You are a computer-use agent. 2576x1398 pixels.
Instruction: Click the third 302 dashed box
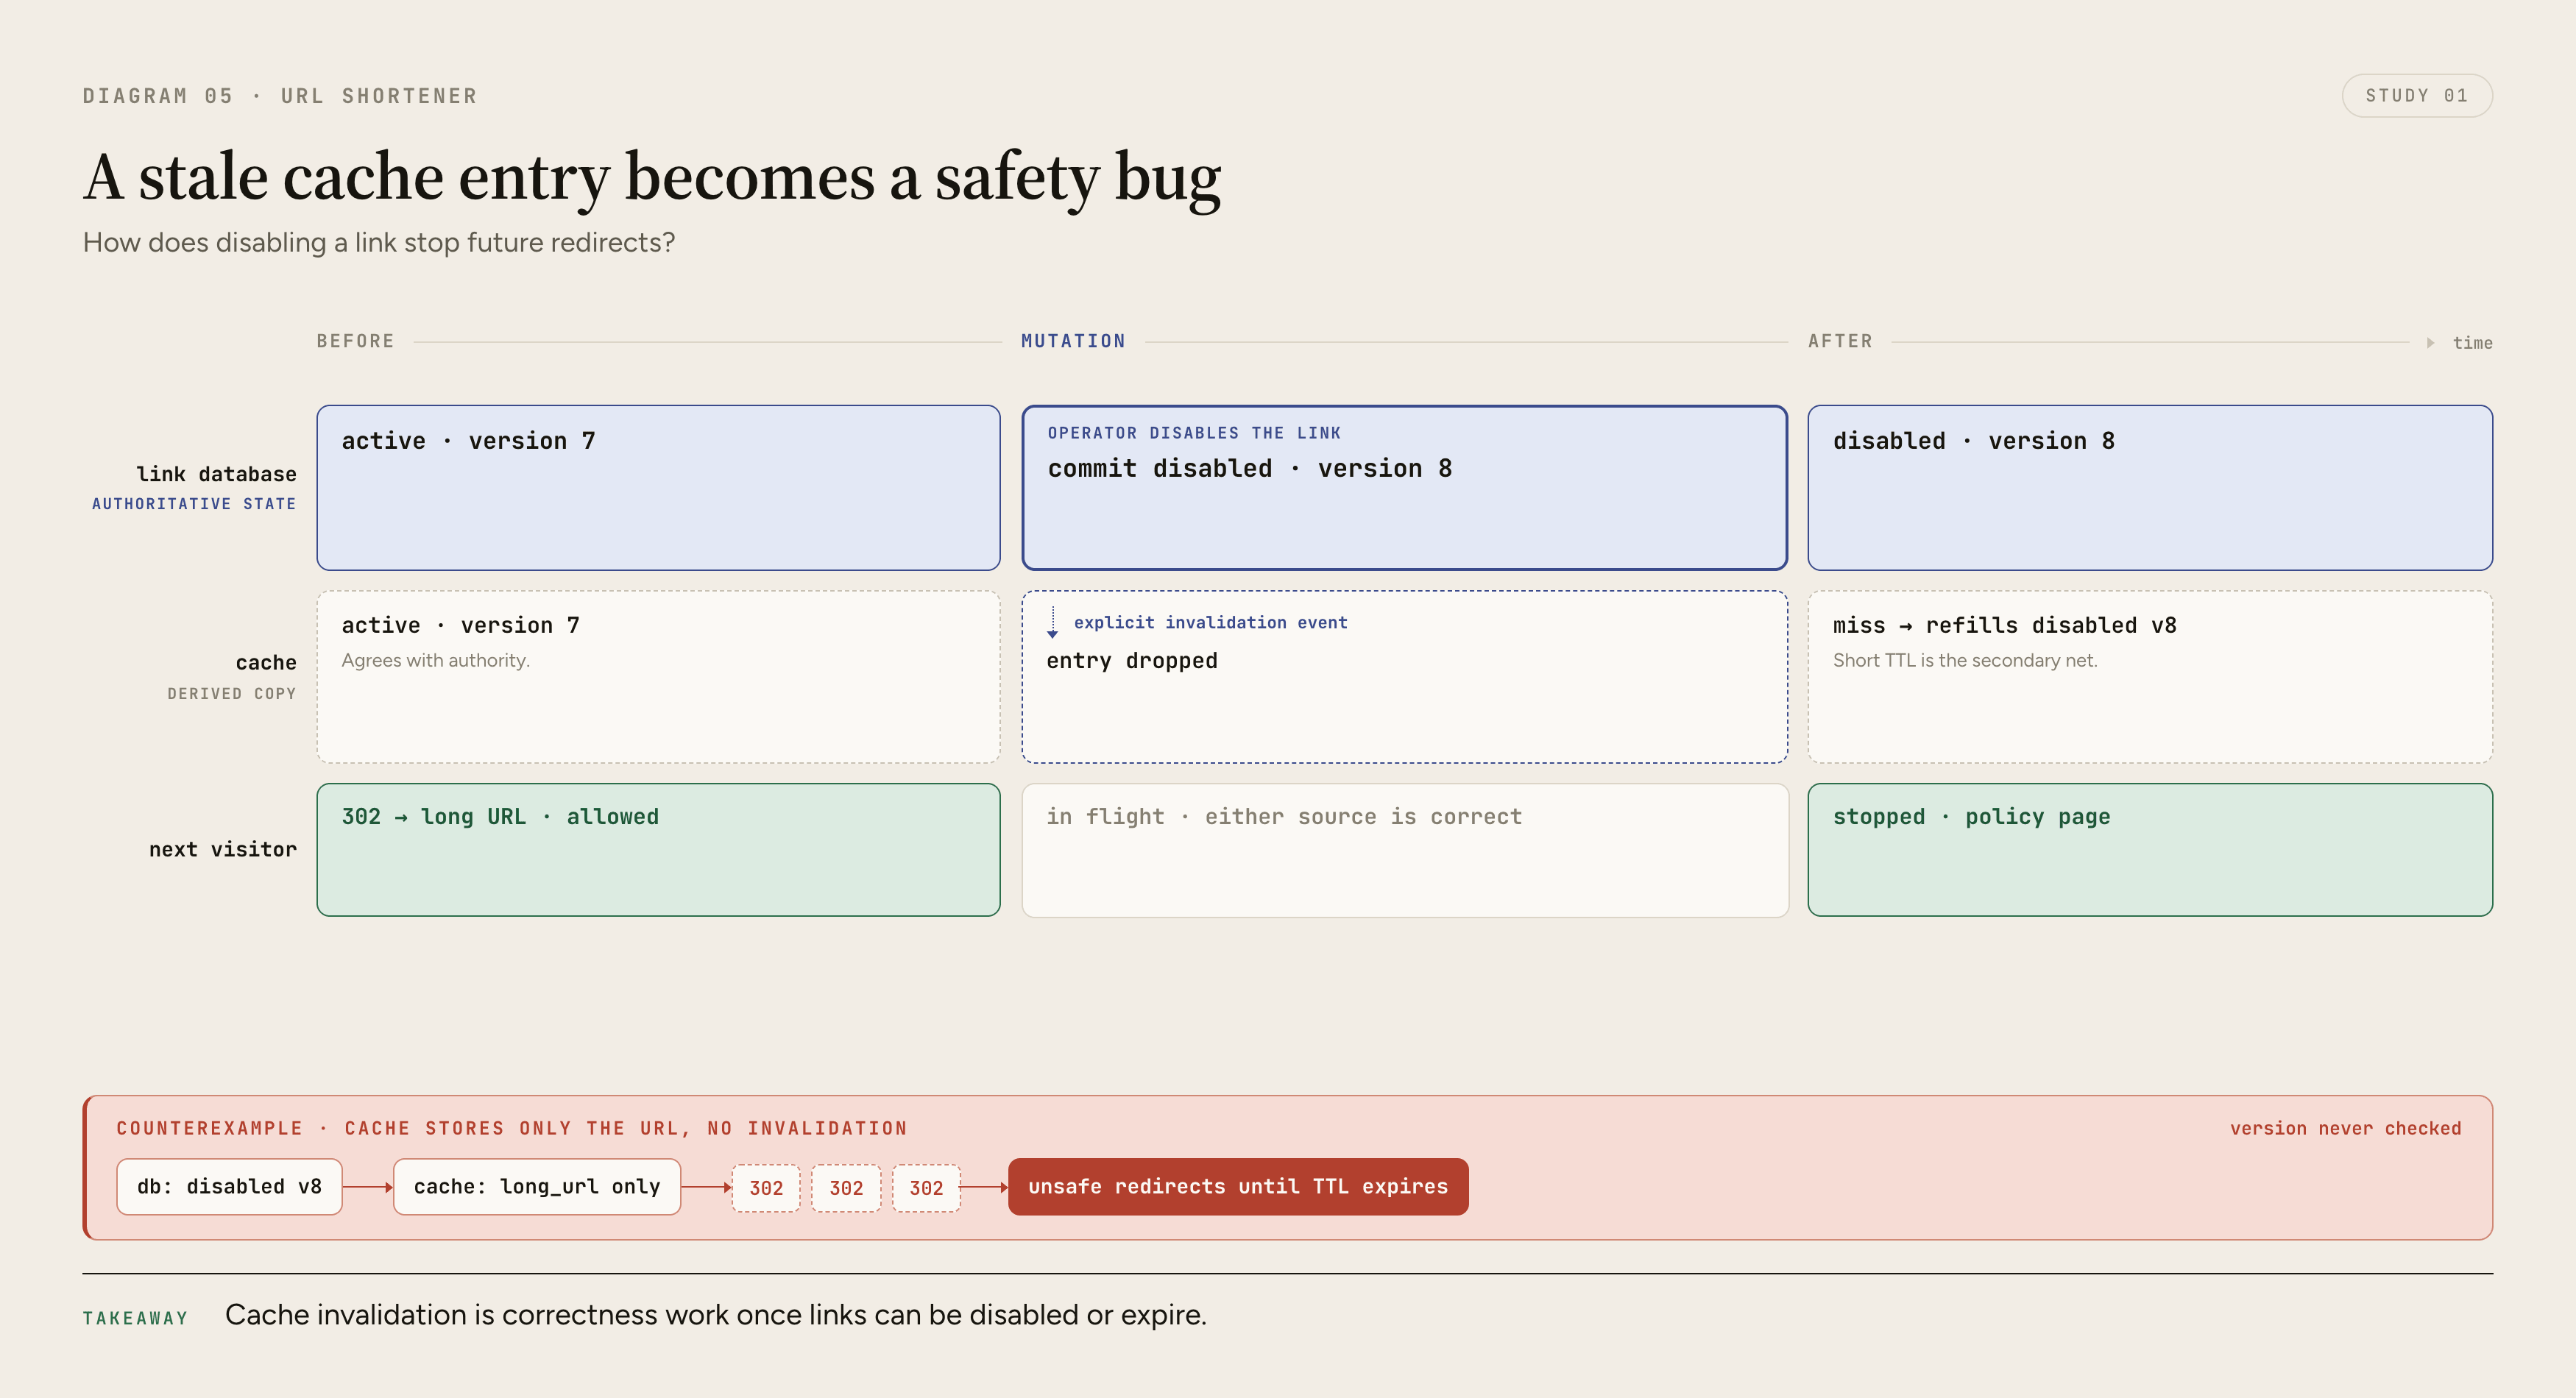pos(926,1188)
